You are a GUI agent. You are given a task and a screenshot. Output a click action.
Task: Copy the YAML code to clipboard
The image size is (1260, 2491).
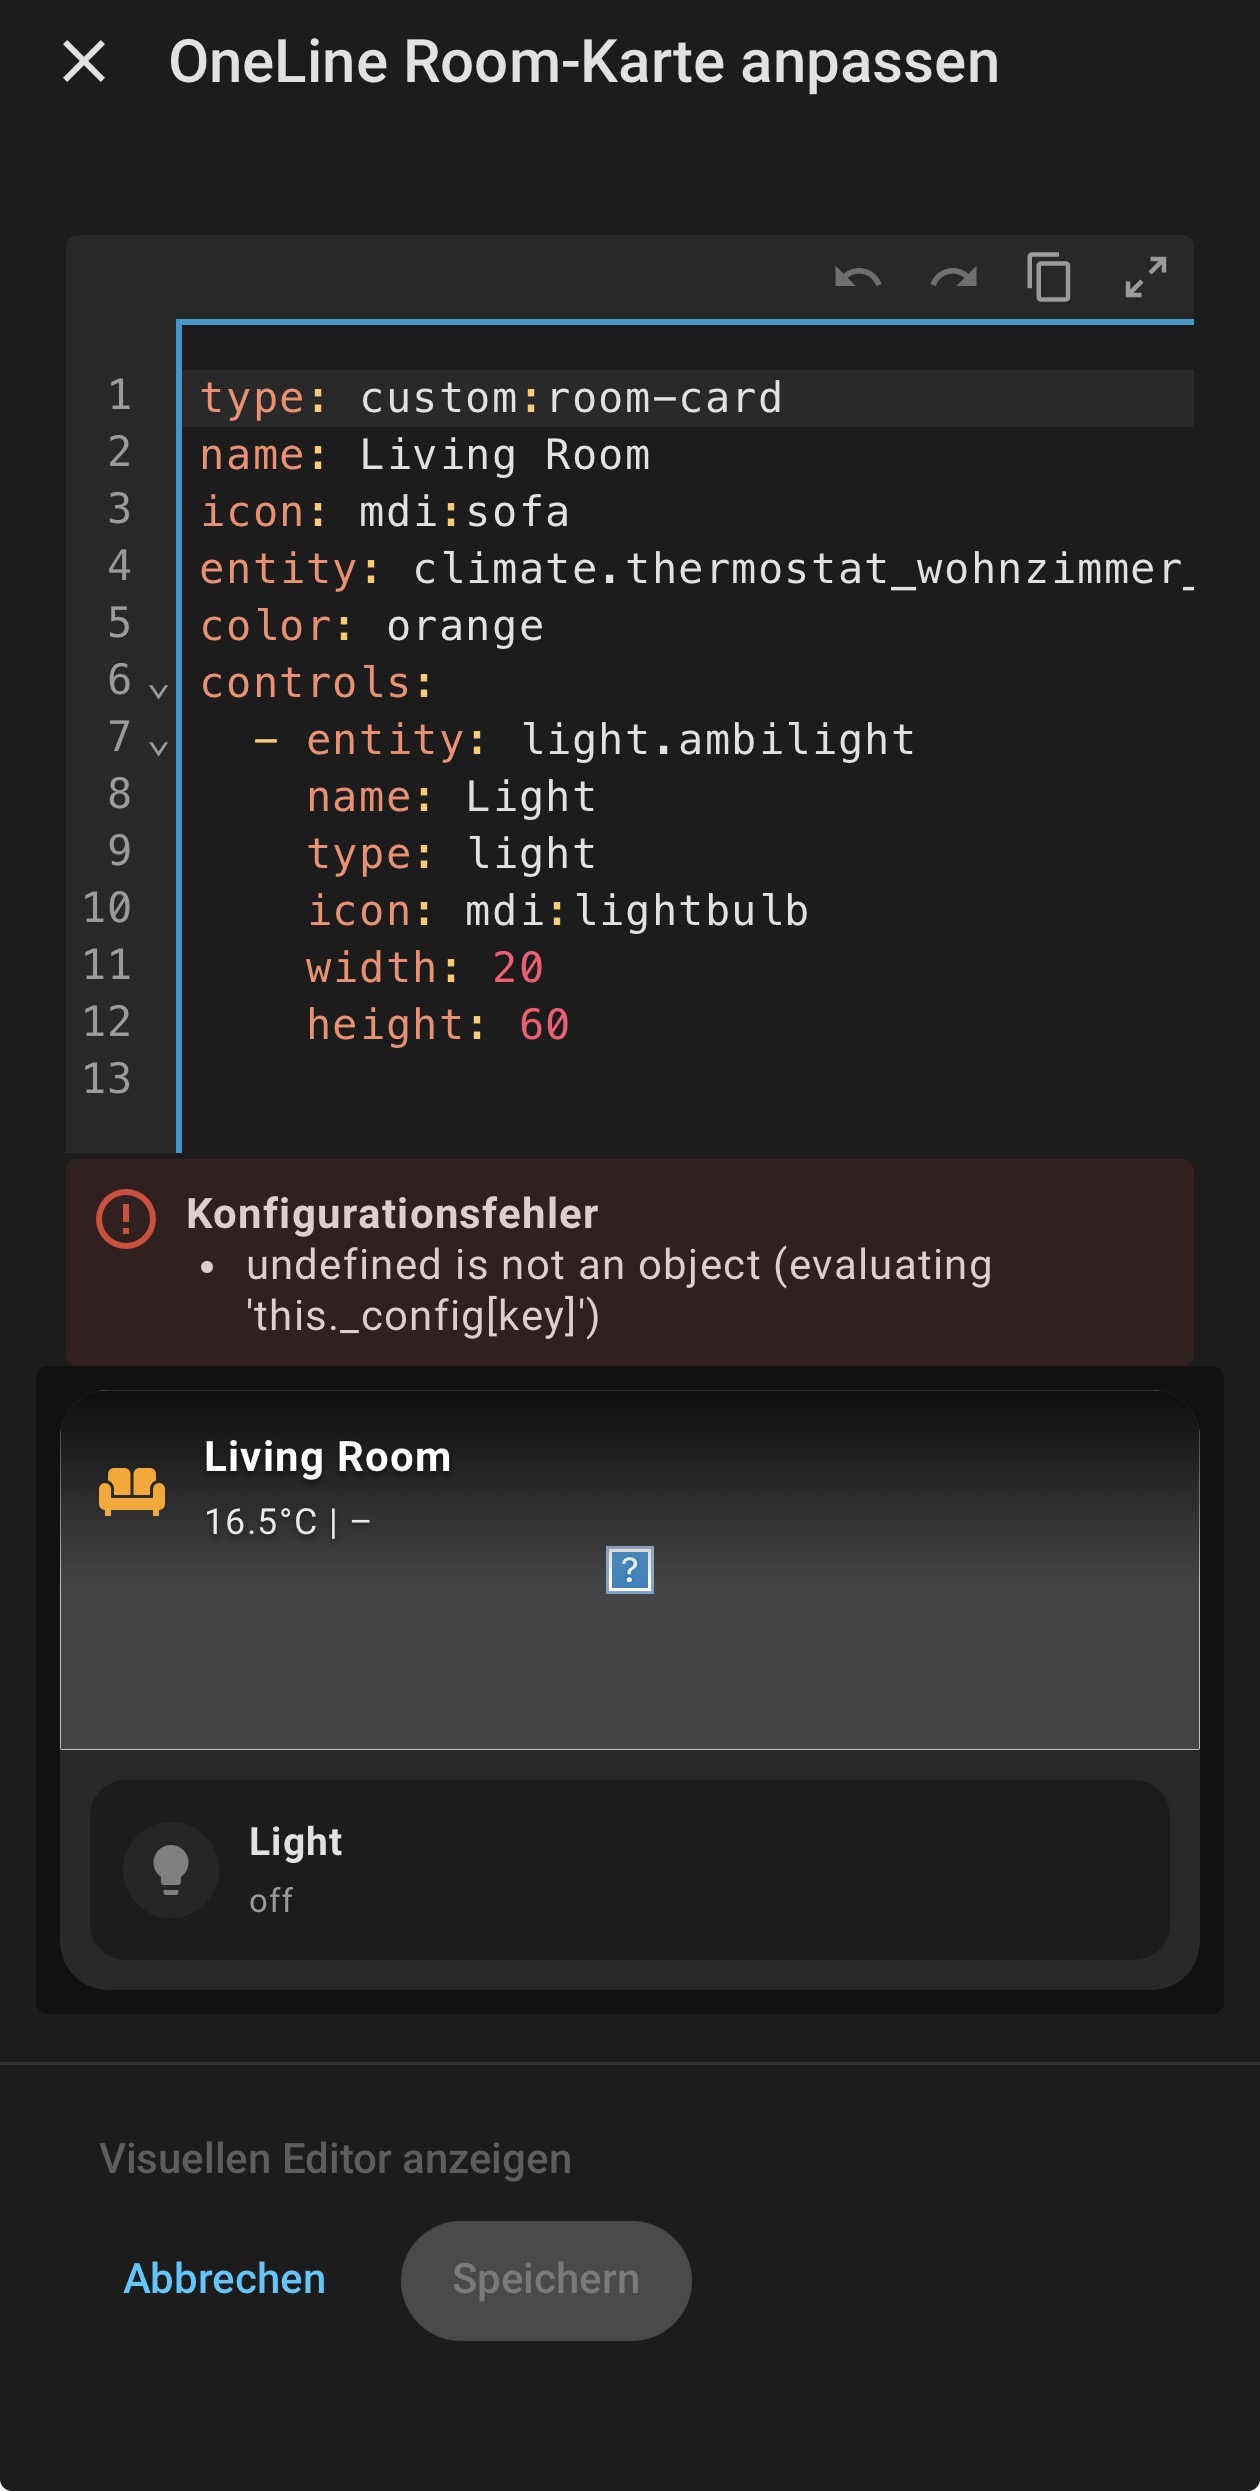[x=1049, y=277]
